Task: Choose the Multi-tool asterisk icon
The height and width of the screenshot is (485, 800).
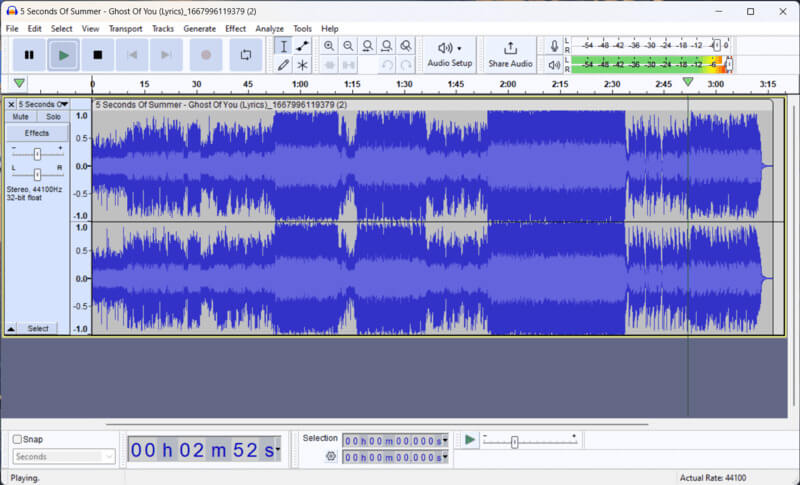Action: [302, 65]
